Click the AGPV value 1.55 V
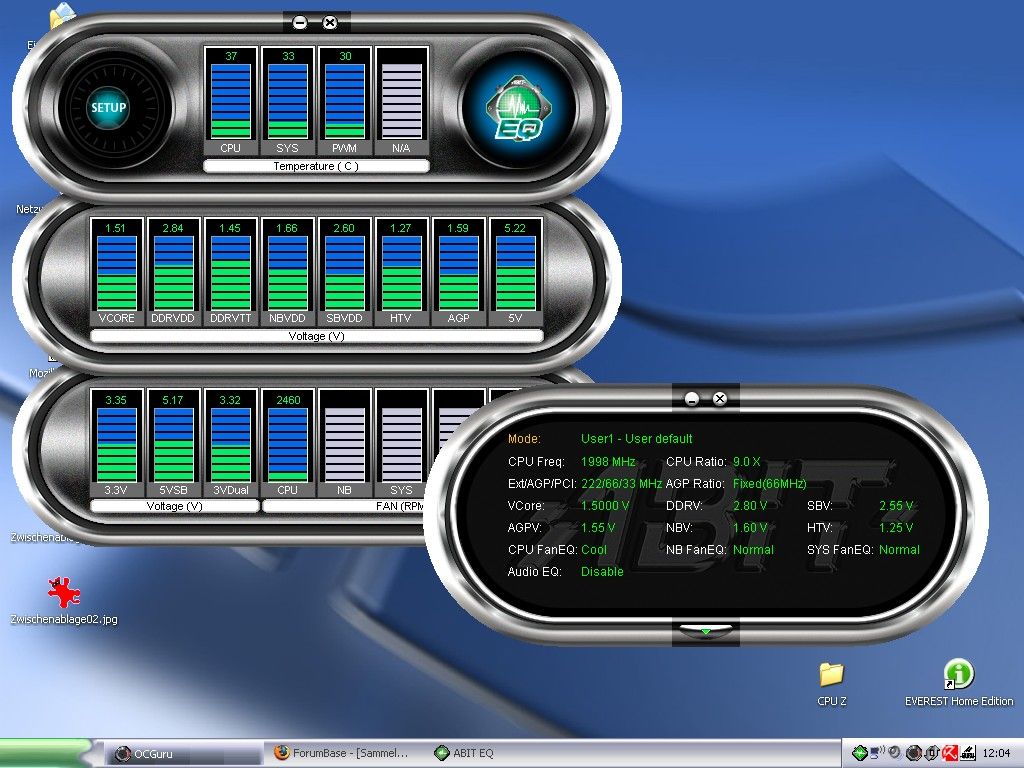The width and height of the screenshot is (1024, 768). click(598, 528)
